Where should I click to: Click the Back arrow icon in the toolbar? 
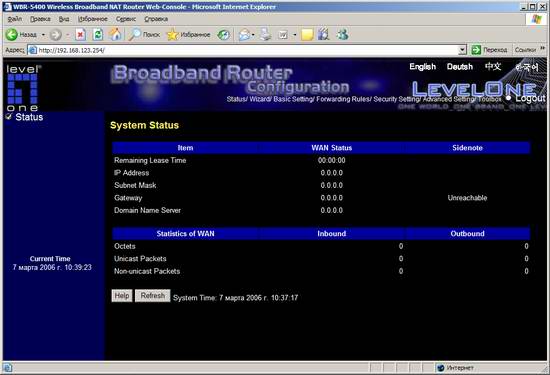(12, 34)
